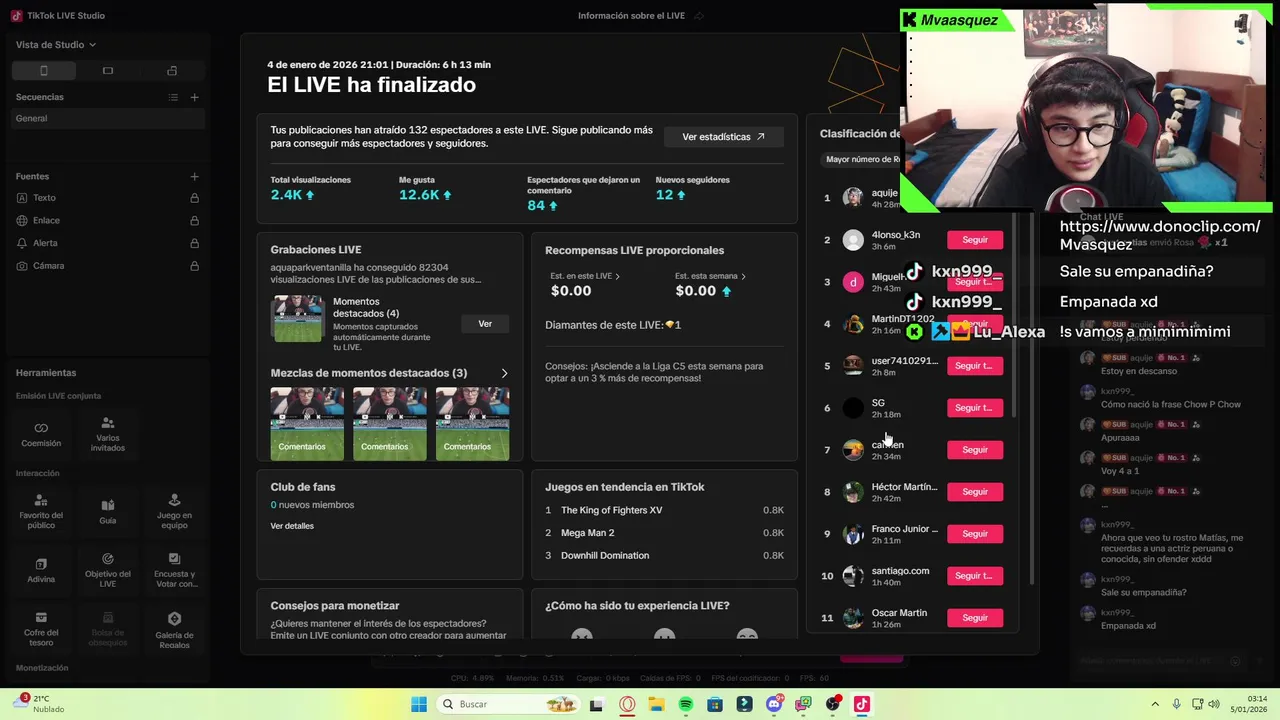Select the Alerta source row
The height and width of the screenshot is (720, 1280).
tap(108, 243)
